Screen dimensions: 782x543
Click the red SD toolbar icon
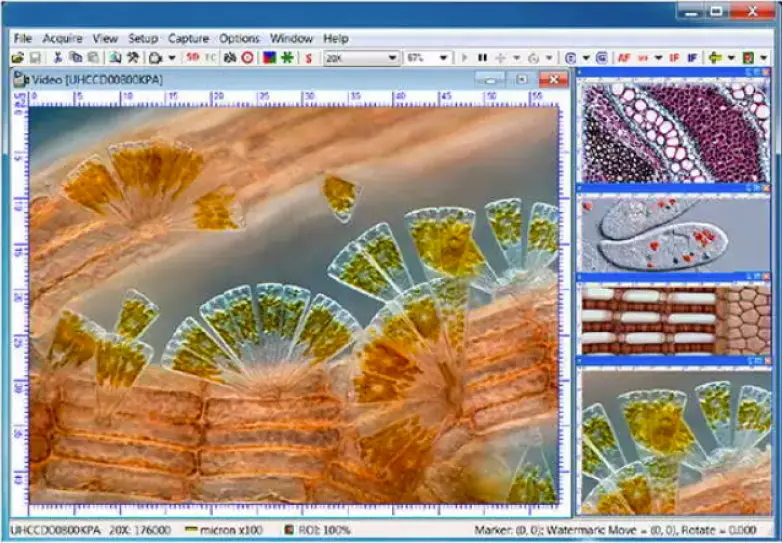(x=193, y=58)
